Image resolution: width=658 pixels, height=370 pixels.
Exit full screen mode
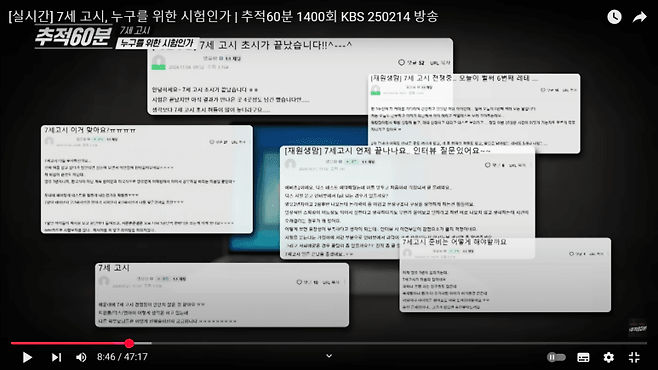tap(634, 357)
